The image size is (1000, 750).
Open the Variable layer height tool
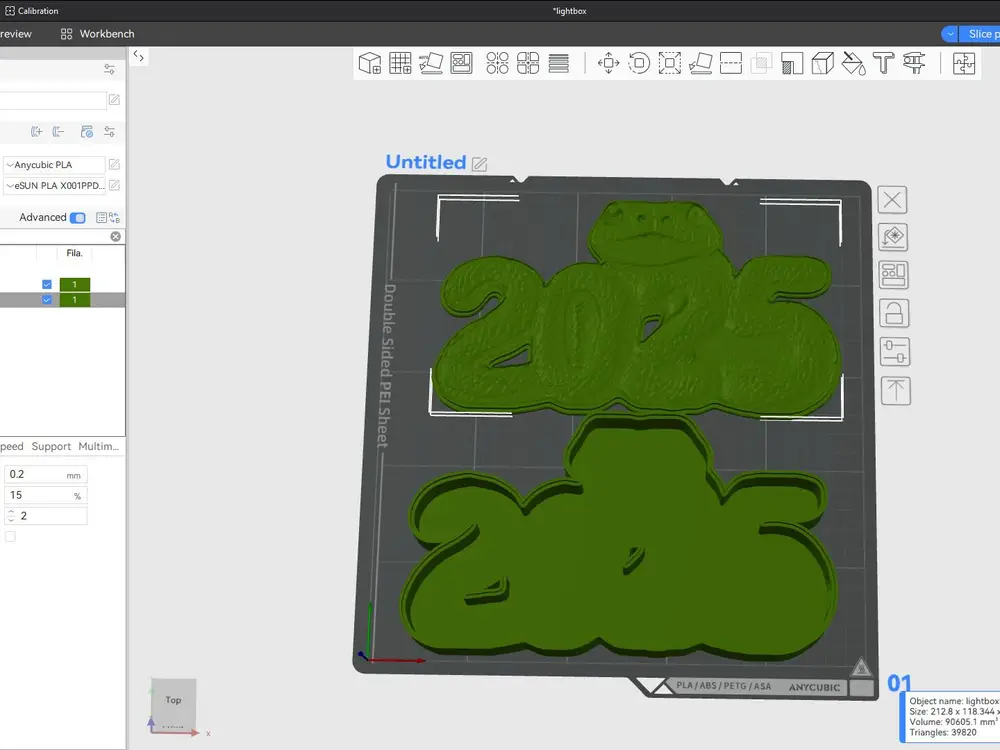click(x=559, y=63)
